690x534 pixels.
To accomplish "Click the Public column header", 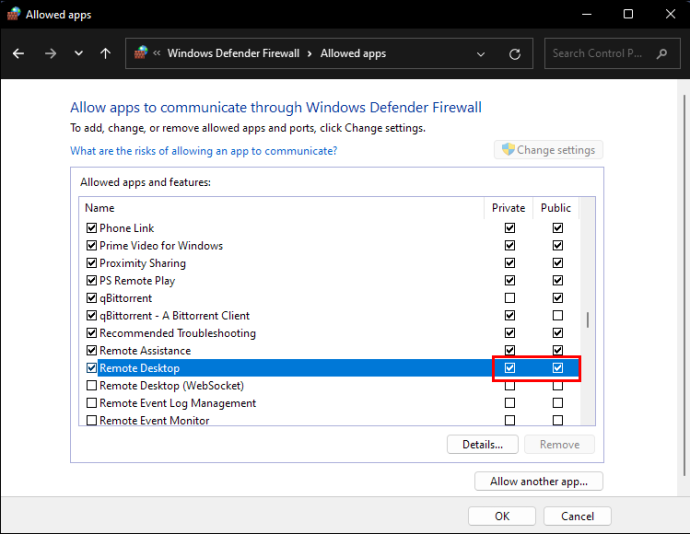I will coord(556,208).
